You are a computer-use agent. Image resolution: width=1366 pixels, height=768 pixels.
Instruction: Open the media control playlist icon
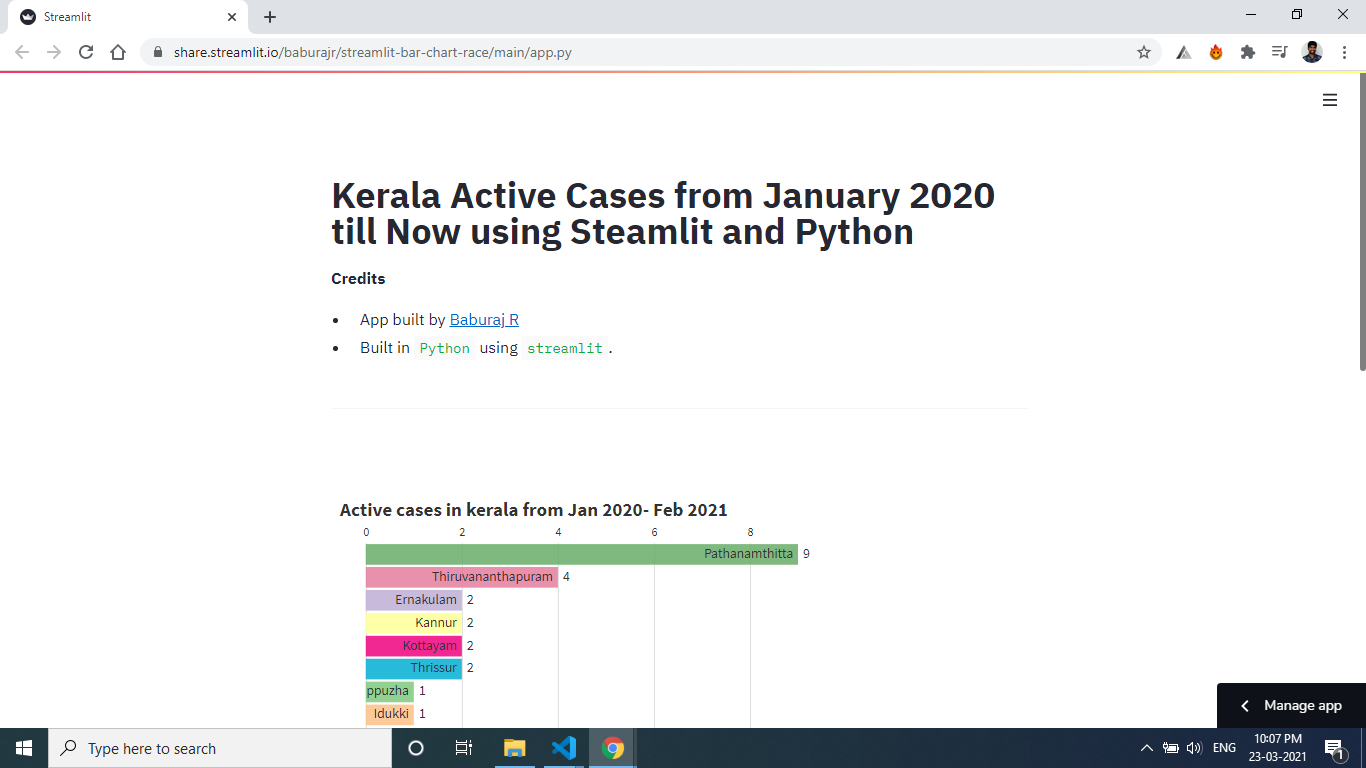point(1279,52)
